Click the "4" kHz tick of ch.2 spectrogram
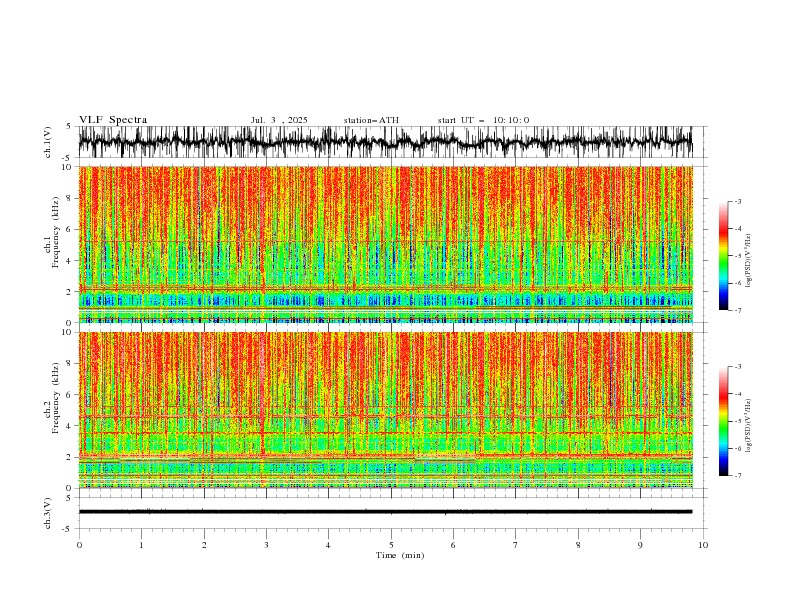Image resolution: width=792 pixels, height=612 pixels. coord(70,426)
